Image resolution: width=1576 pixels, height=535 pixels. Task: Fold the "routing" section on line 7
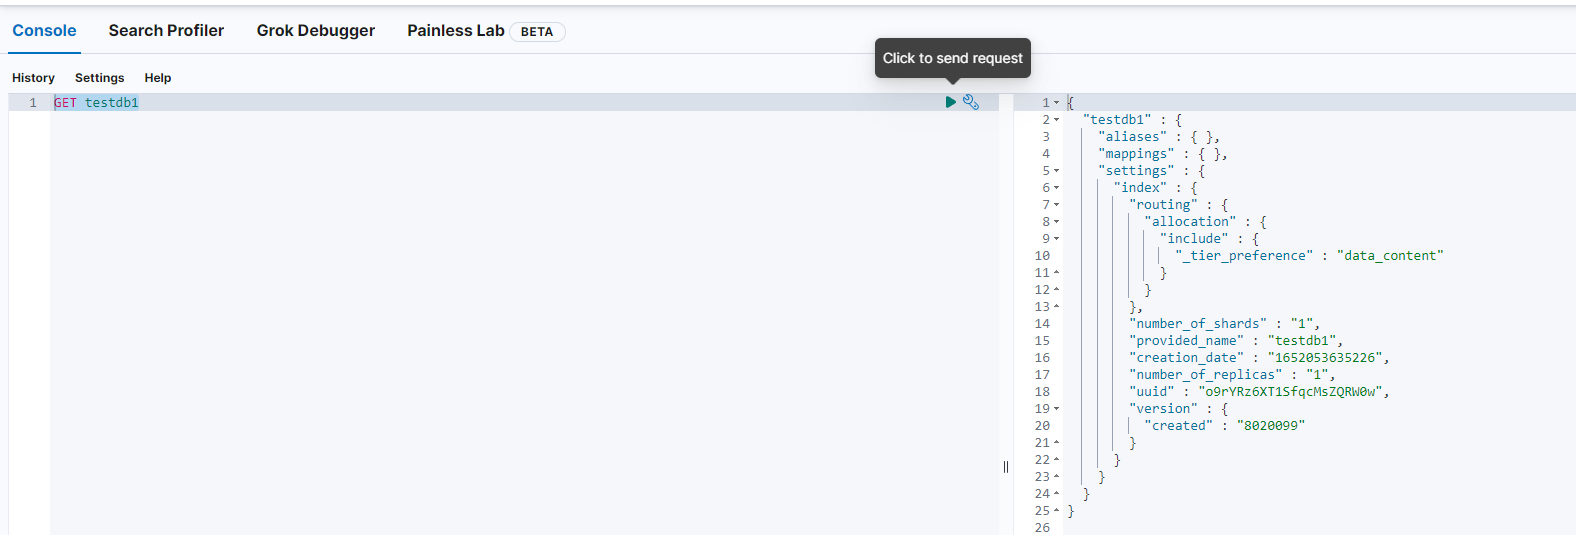pyautogui.click(x=1057, y=205)
